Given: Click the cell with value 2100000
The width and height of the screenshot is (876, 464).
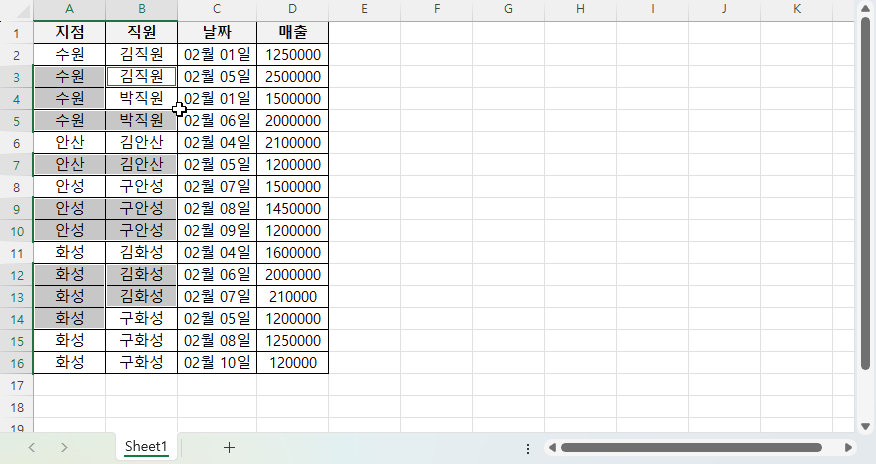Looking at the screenshot, I should [x=293, y=142].
